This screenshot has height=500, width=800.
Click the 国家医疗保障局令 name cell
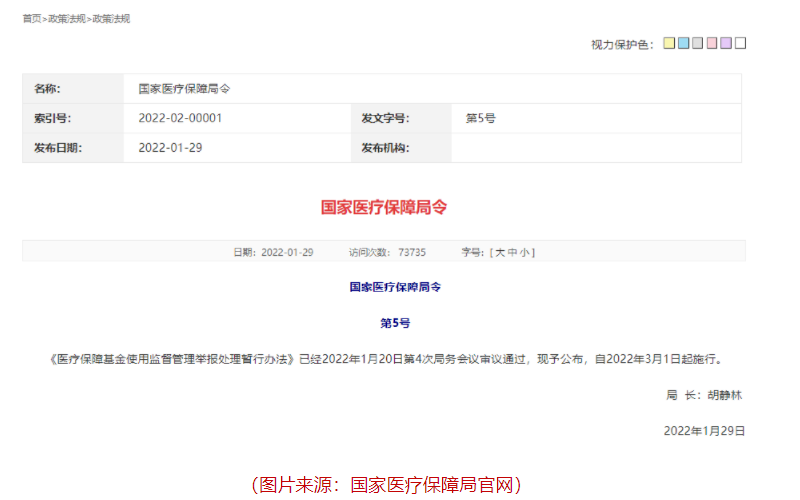184,89
